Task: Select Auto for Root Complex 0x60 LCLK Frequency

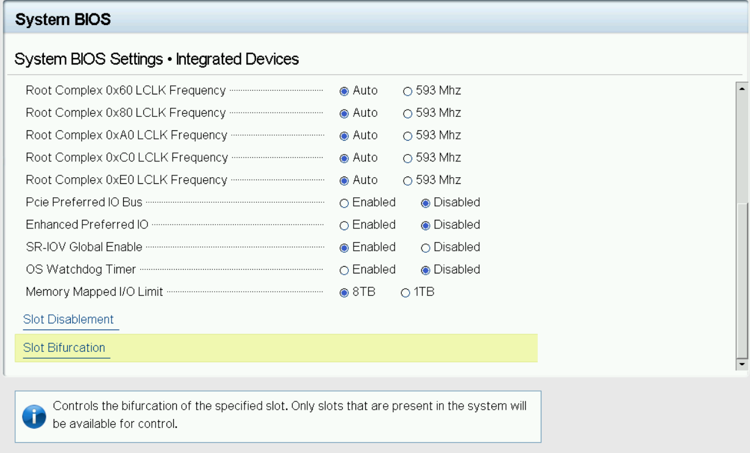Action: pos(344,91)
